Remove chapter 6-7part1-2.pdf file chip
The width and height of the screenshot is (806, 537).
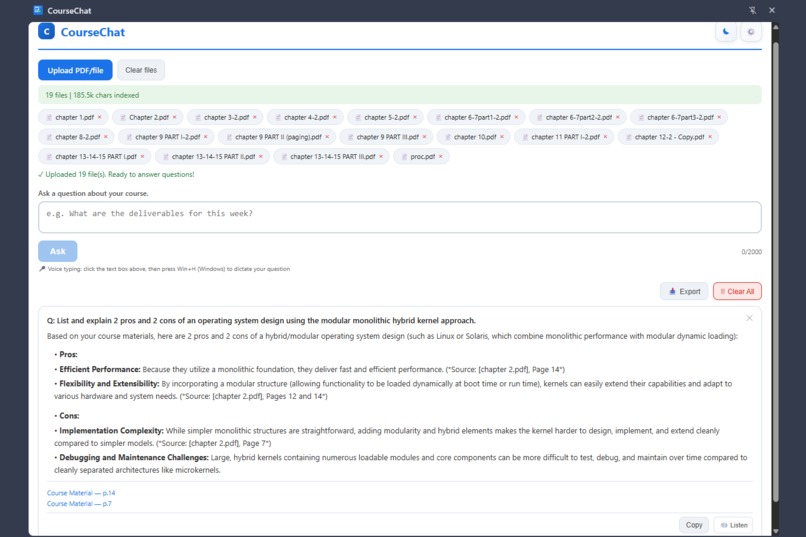click(516, 118)
